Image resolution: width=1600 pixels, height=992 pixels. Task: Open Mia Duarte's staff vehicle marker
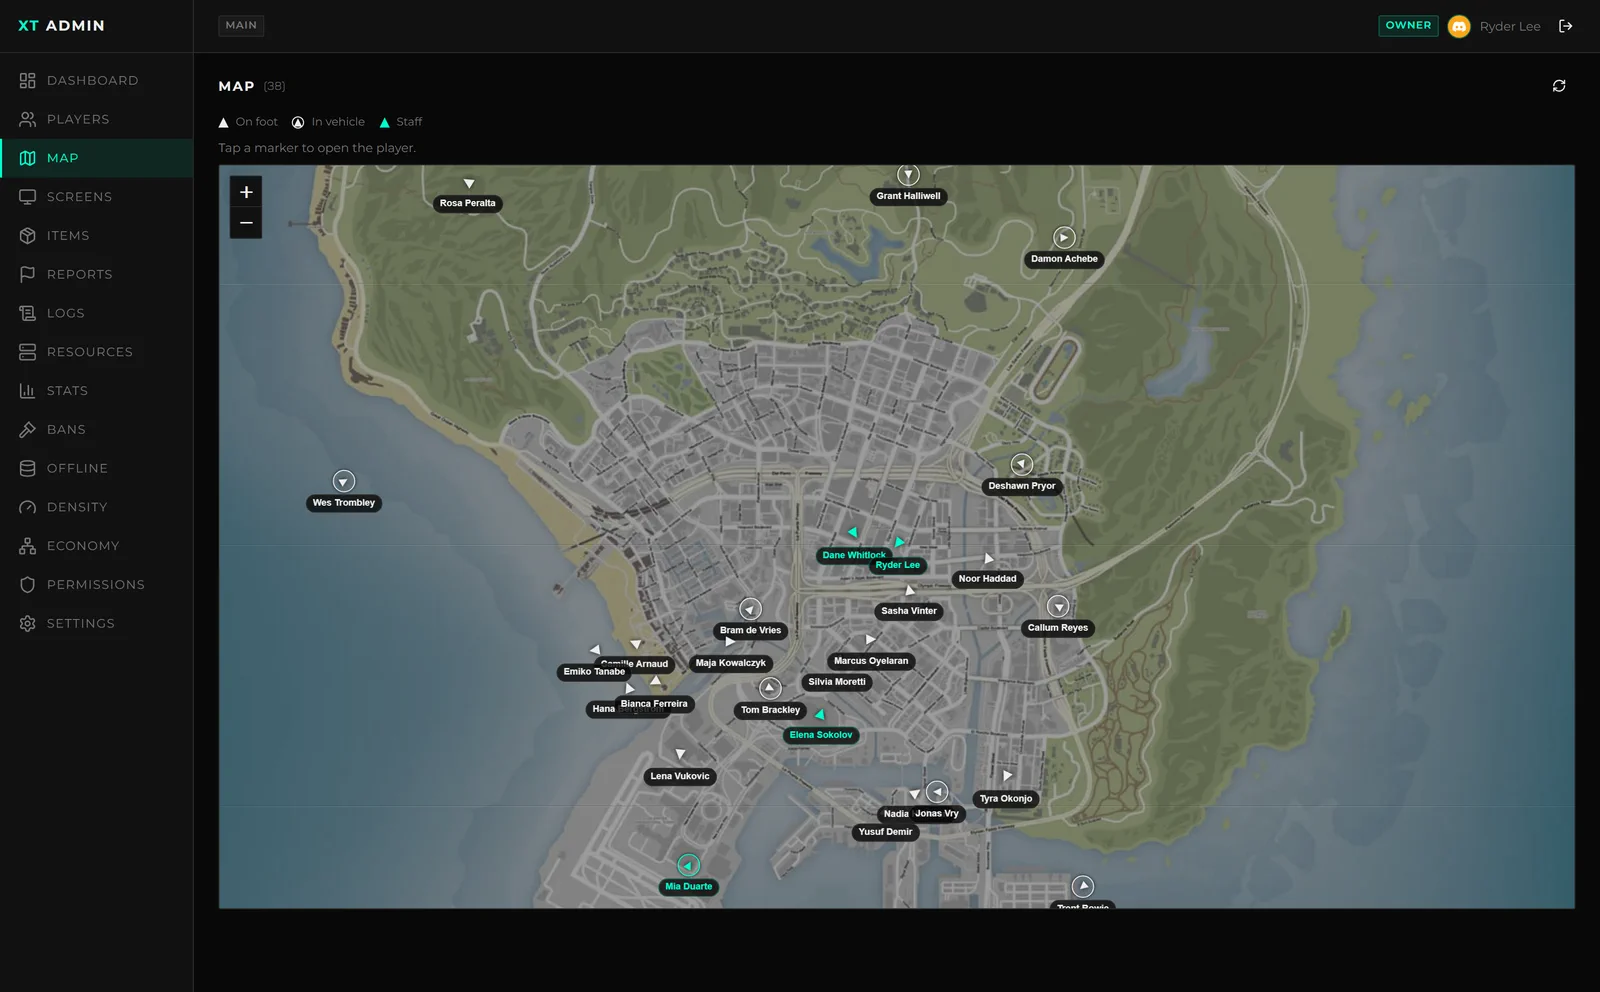pos(688,865)
